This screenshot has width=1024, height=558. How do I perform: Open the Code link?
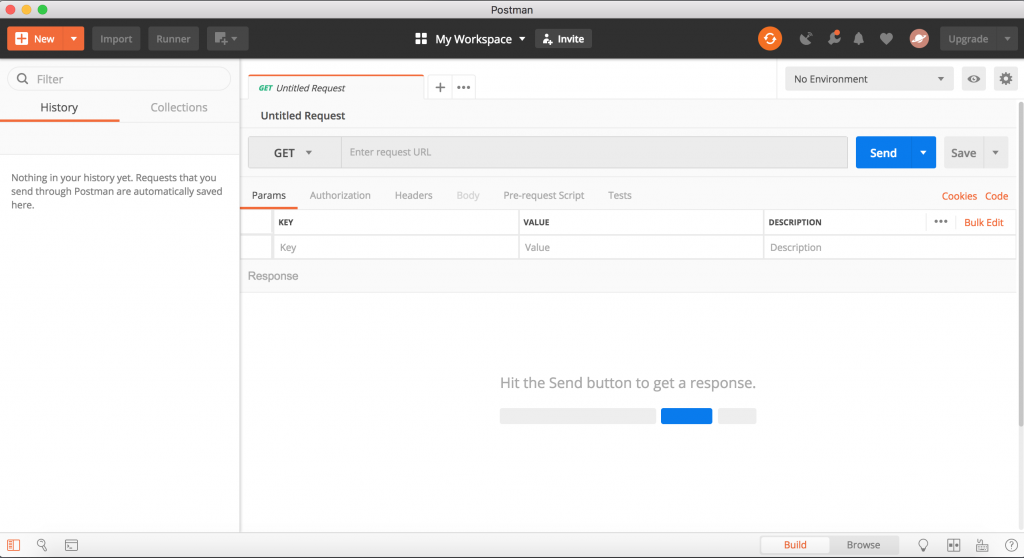(997, 196)
